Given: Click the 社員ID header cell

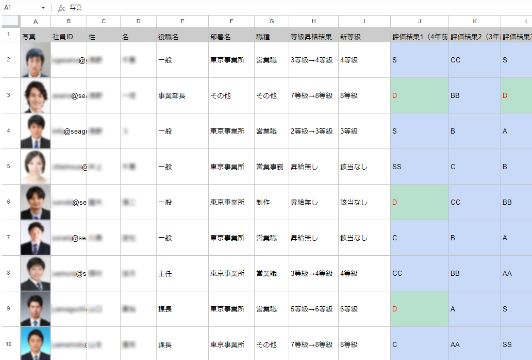Looking at the screenshot, I should coord(69,35).
